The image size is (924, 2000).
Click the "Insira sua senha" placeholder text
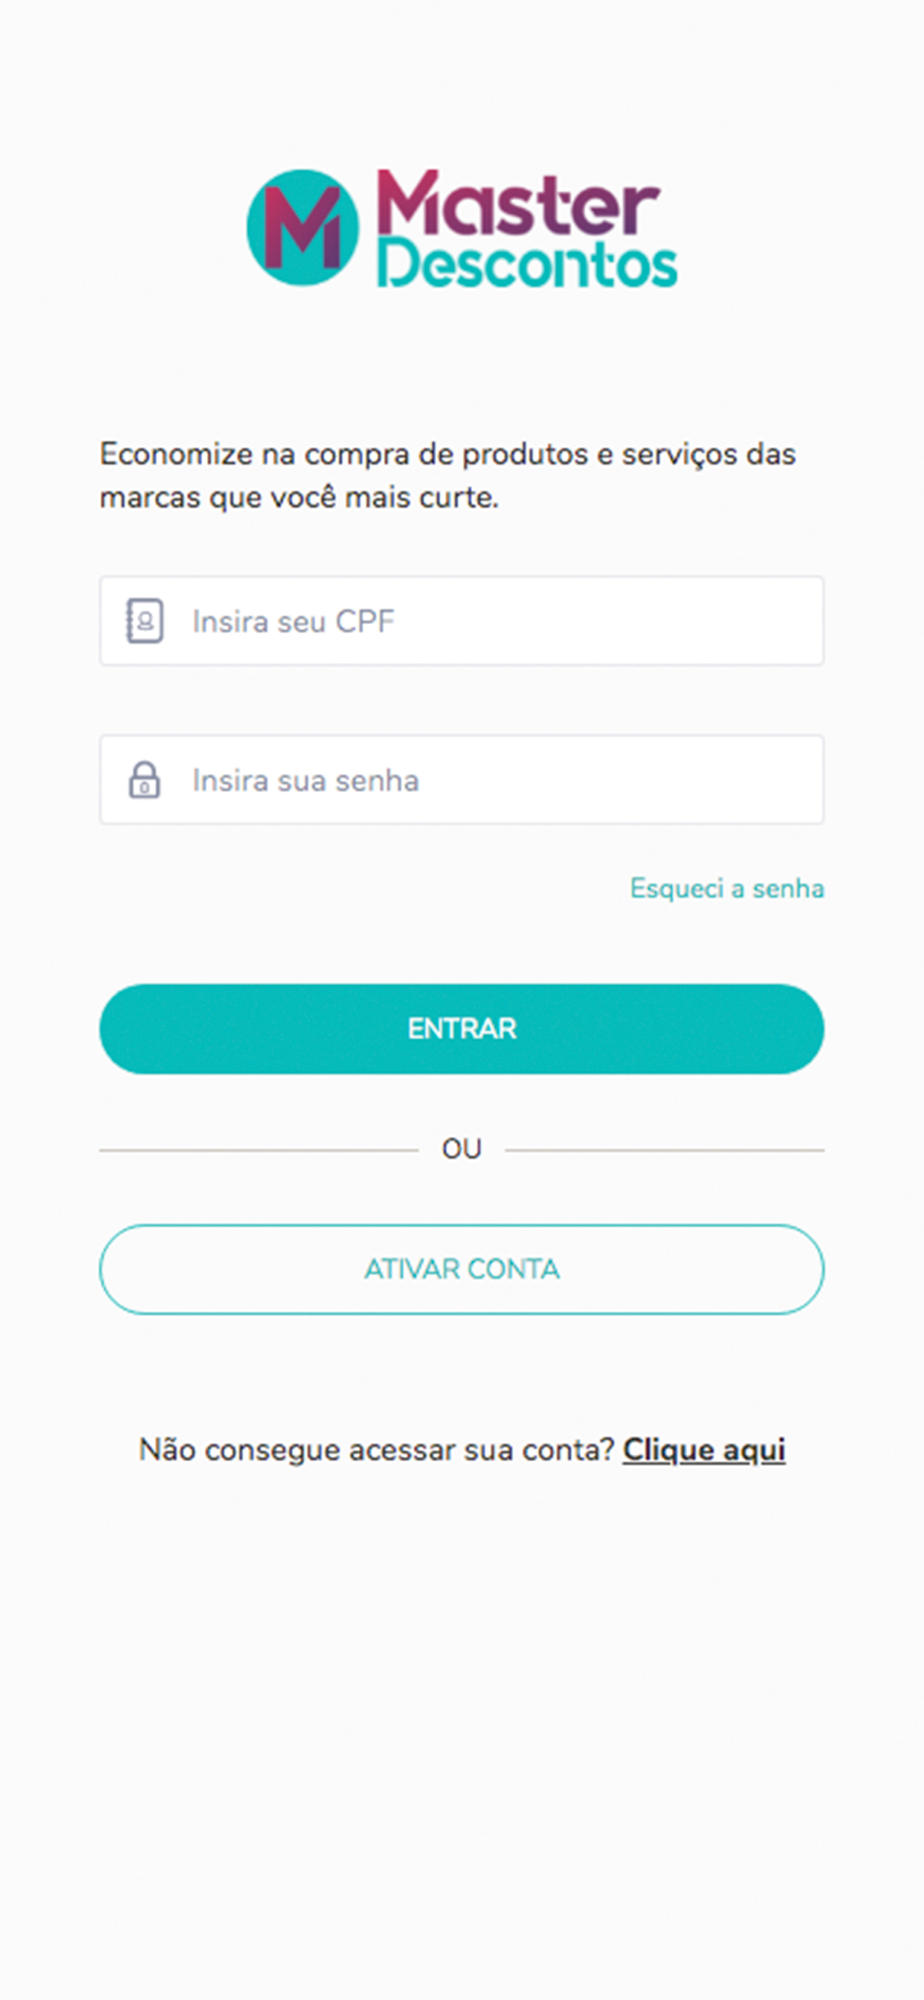[306, 780]
